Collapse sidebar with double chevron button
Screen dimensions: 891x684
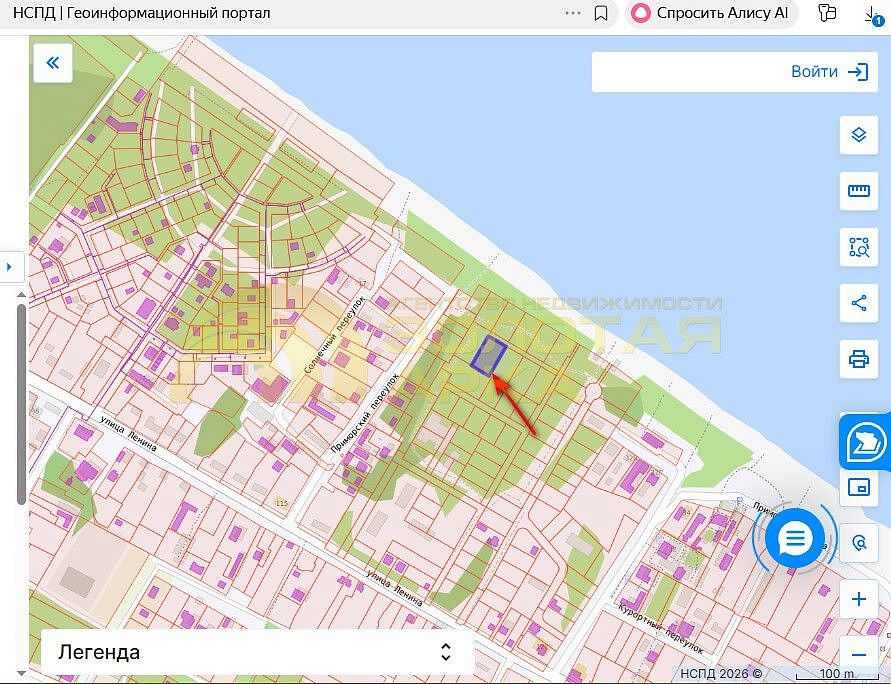coord(53,63)
